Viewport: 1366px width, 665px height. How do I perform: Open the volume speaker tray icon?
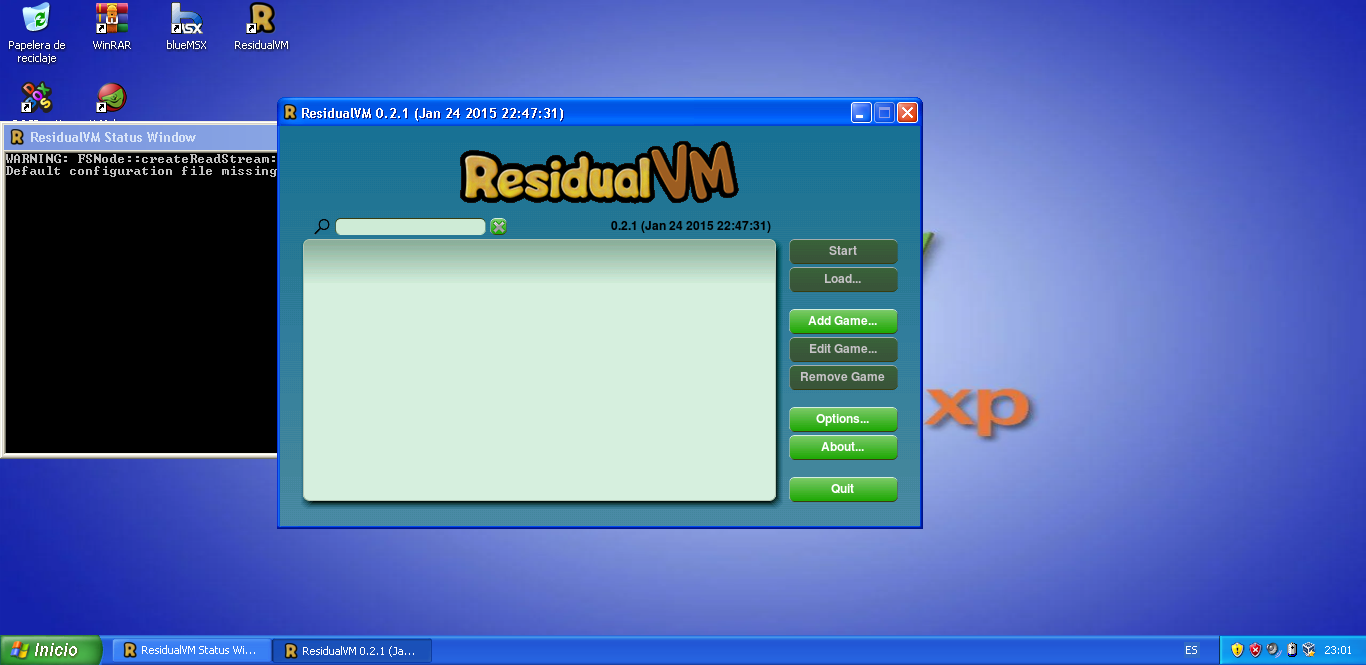(1273, 650)
